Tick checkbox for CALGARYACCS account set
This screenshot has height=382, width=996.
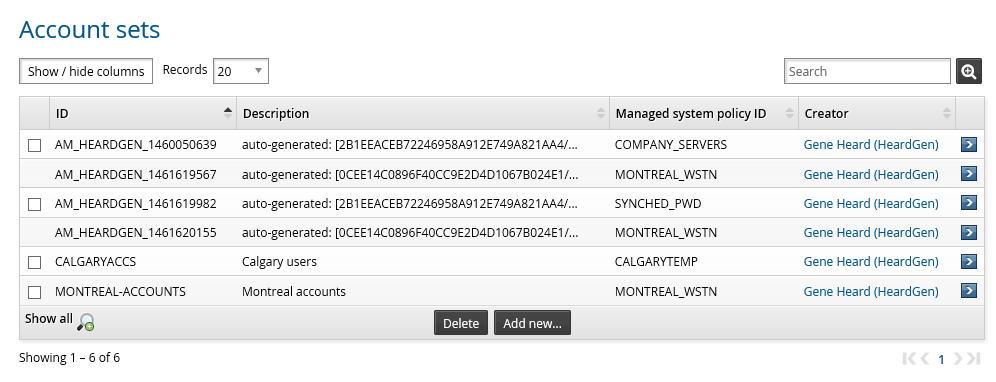pos(34,262)
